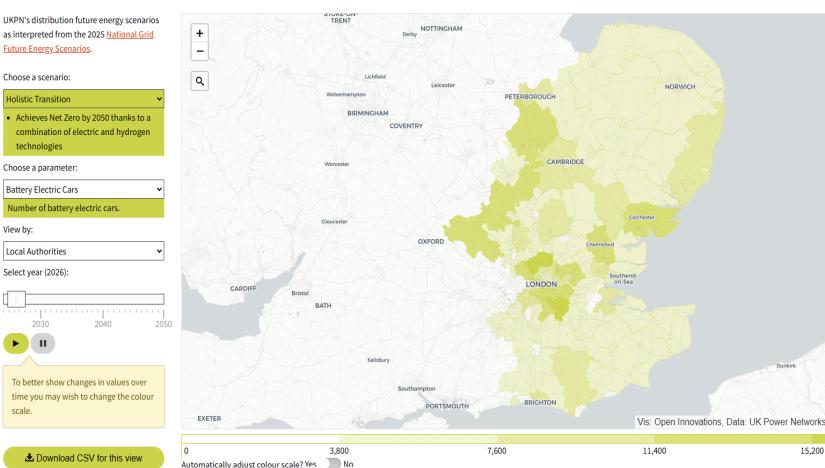Click the COVENTRY label on the map

coord(406,126)
